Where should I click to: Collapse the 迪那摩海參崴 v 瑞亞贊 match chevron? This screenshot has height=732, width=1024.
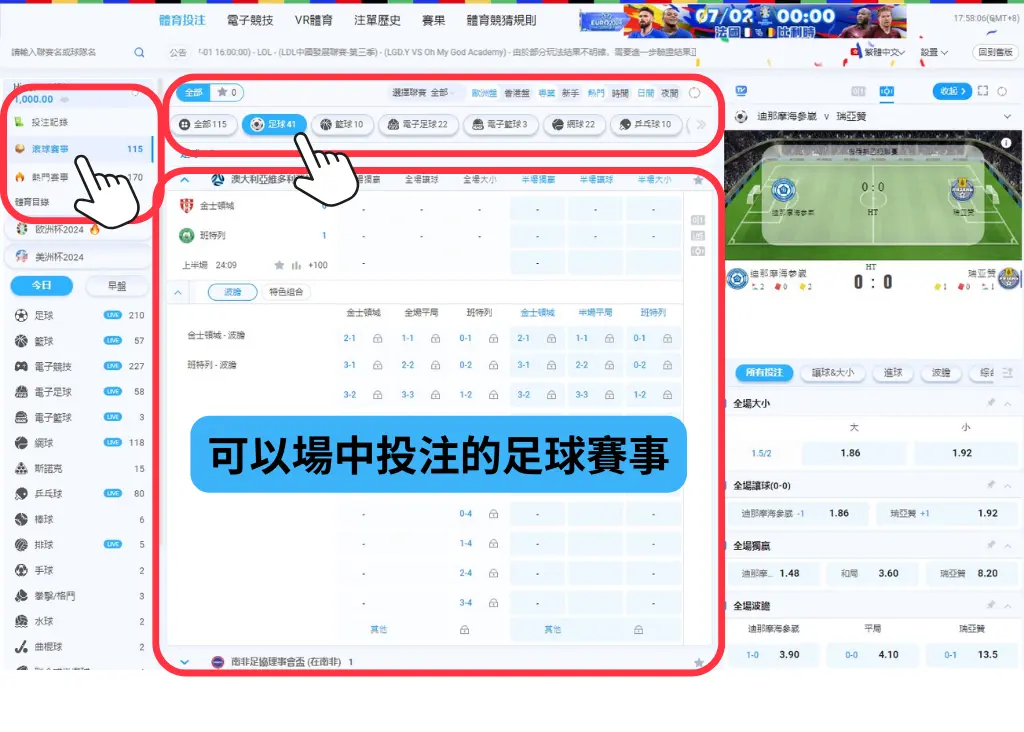tap(1007, 116)
